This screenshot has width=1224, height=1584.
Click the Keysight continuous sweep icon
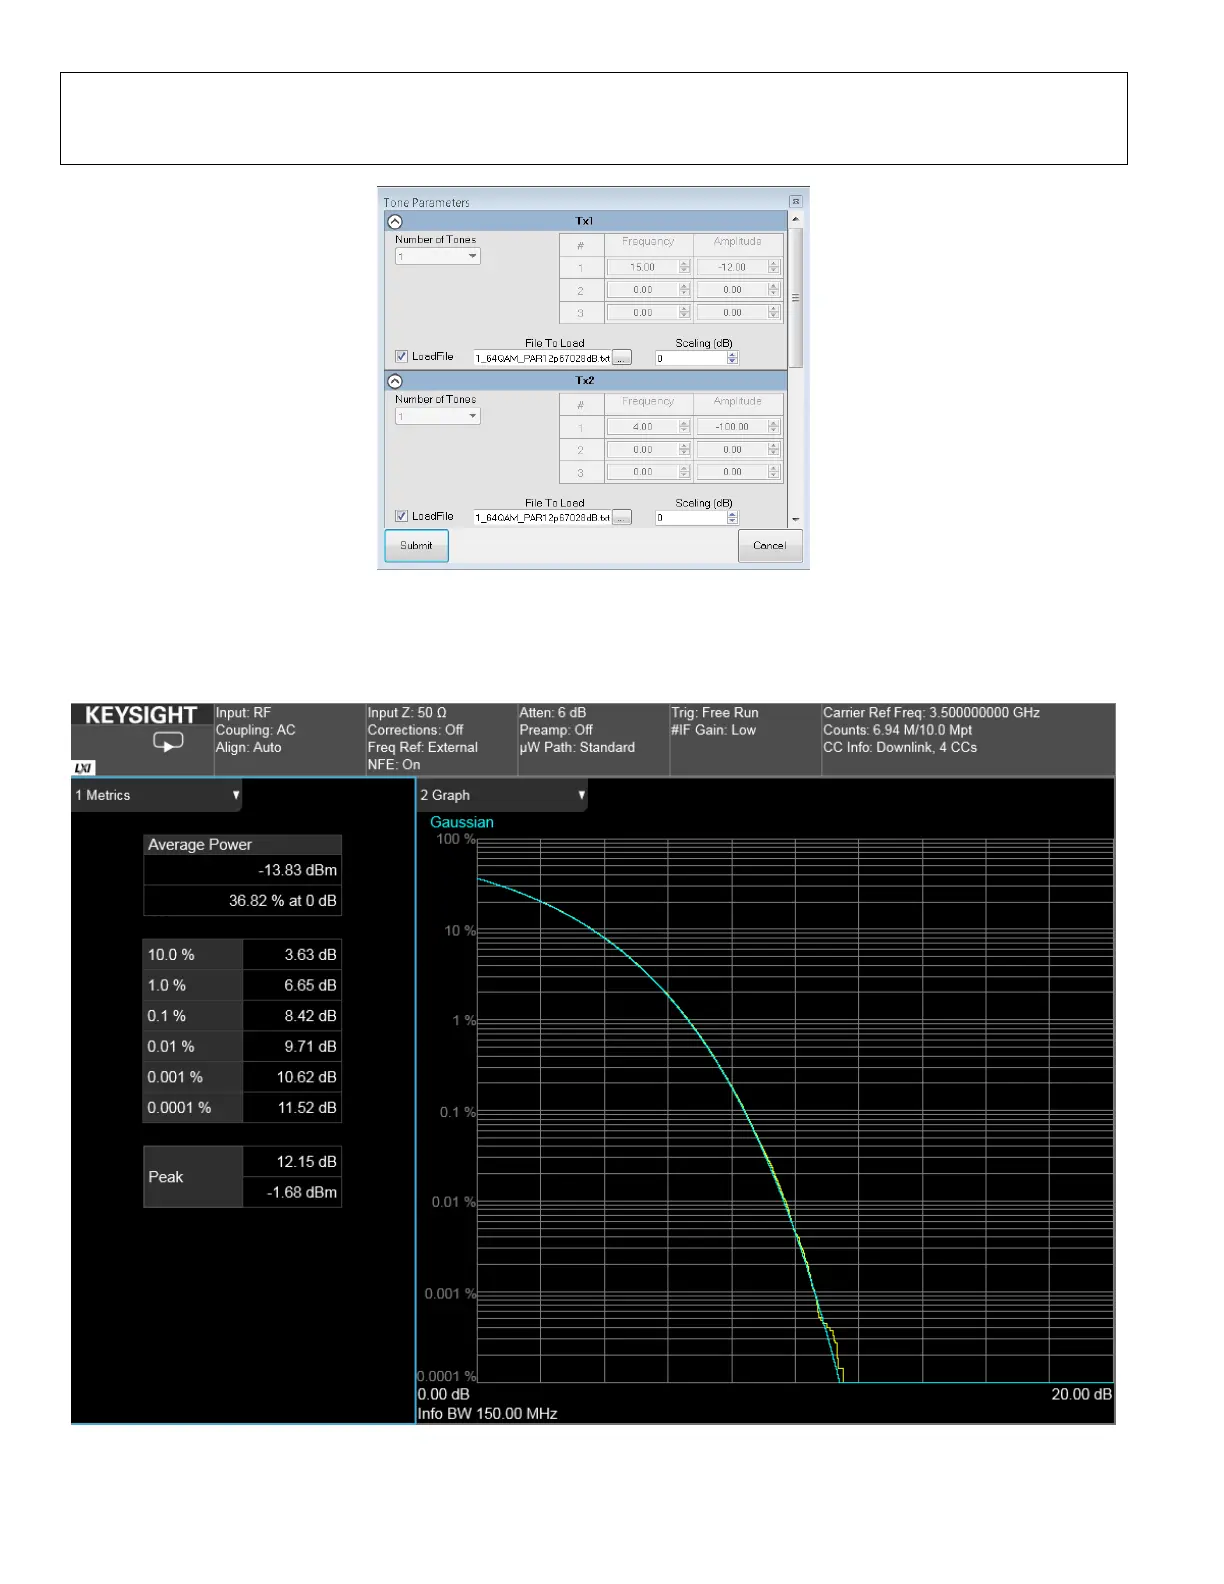point(168,742)
